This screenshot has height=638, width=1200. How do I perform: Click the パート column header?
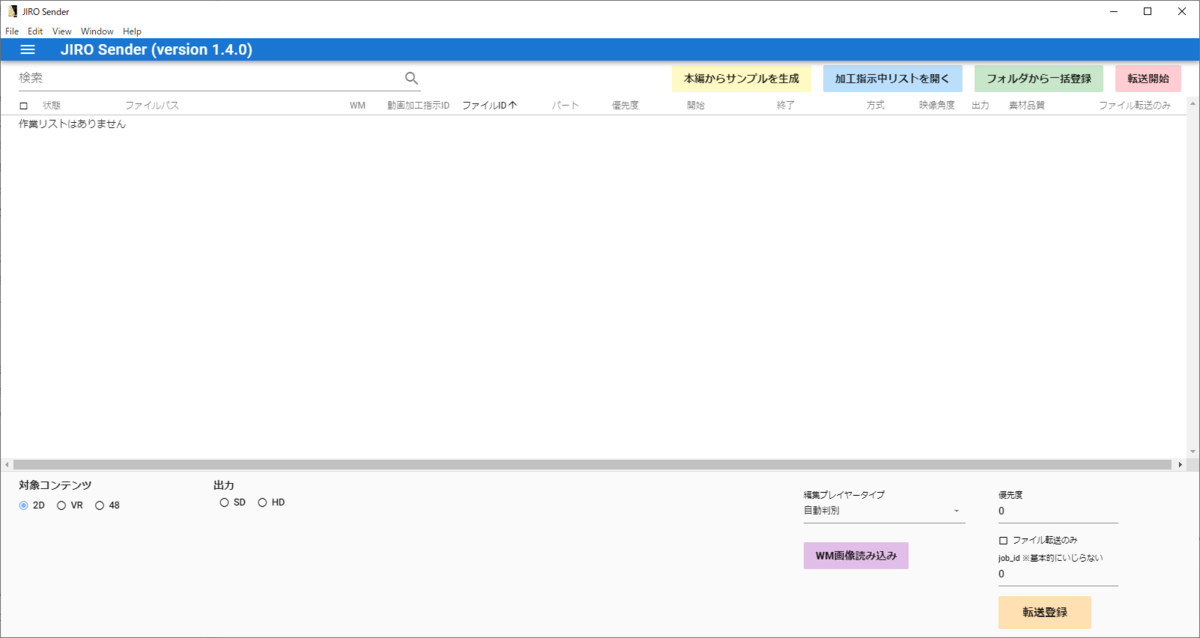coord(565,105)
